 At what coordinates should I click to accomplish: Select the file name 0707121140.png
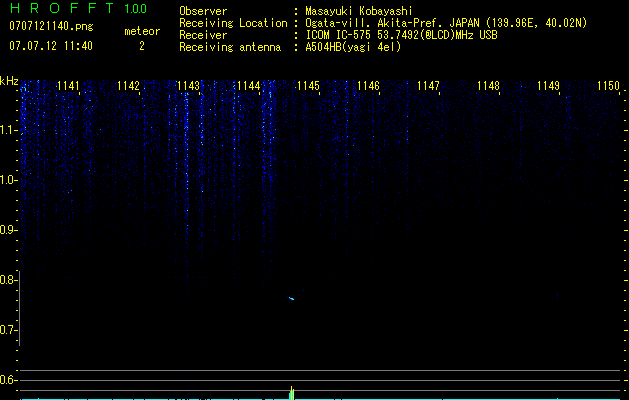pos(51,26)
